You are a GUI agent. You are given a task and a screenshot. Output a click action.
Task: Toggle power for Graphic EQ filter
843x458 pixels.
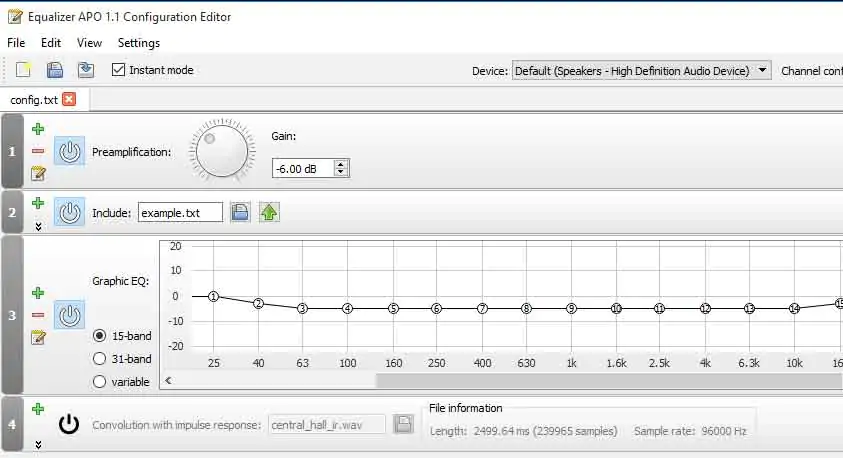coord(69,315)
